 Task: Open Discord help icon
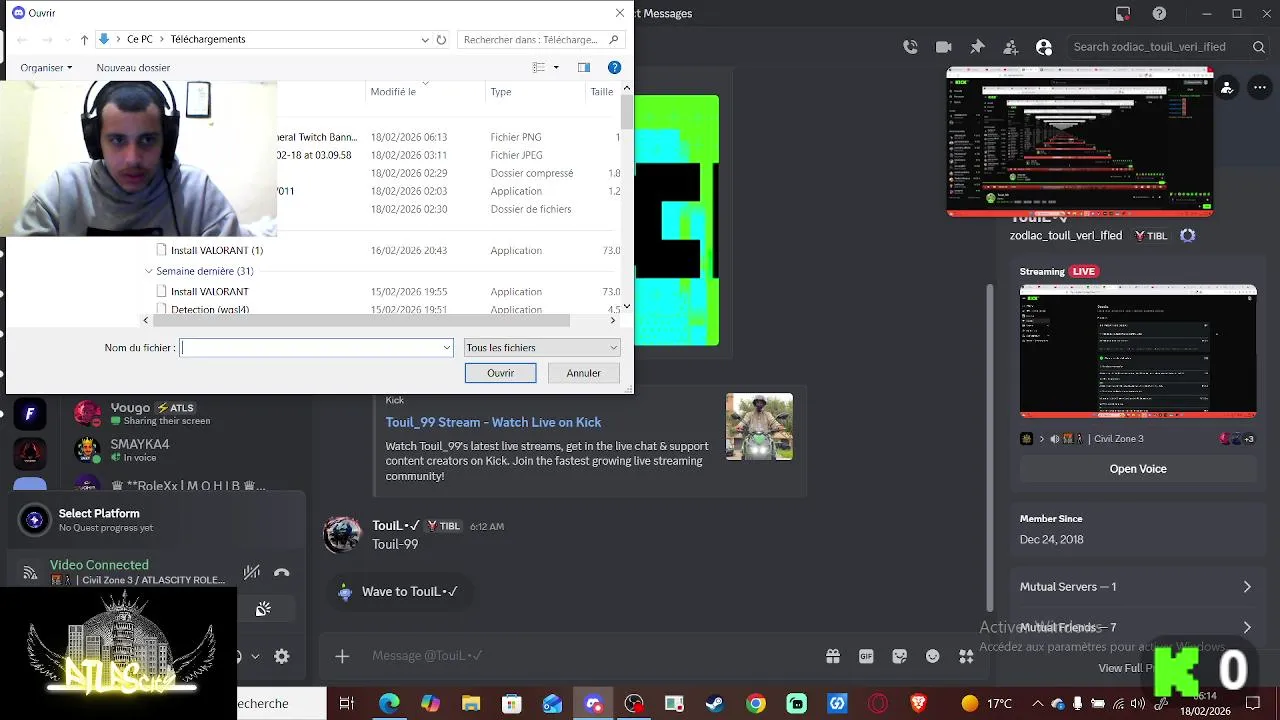(x=1159, y=13)
